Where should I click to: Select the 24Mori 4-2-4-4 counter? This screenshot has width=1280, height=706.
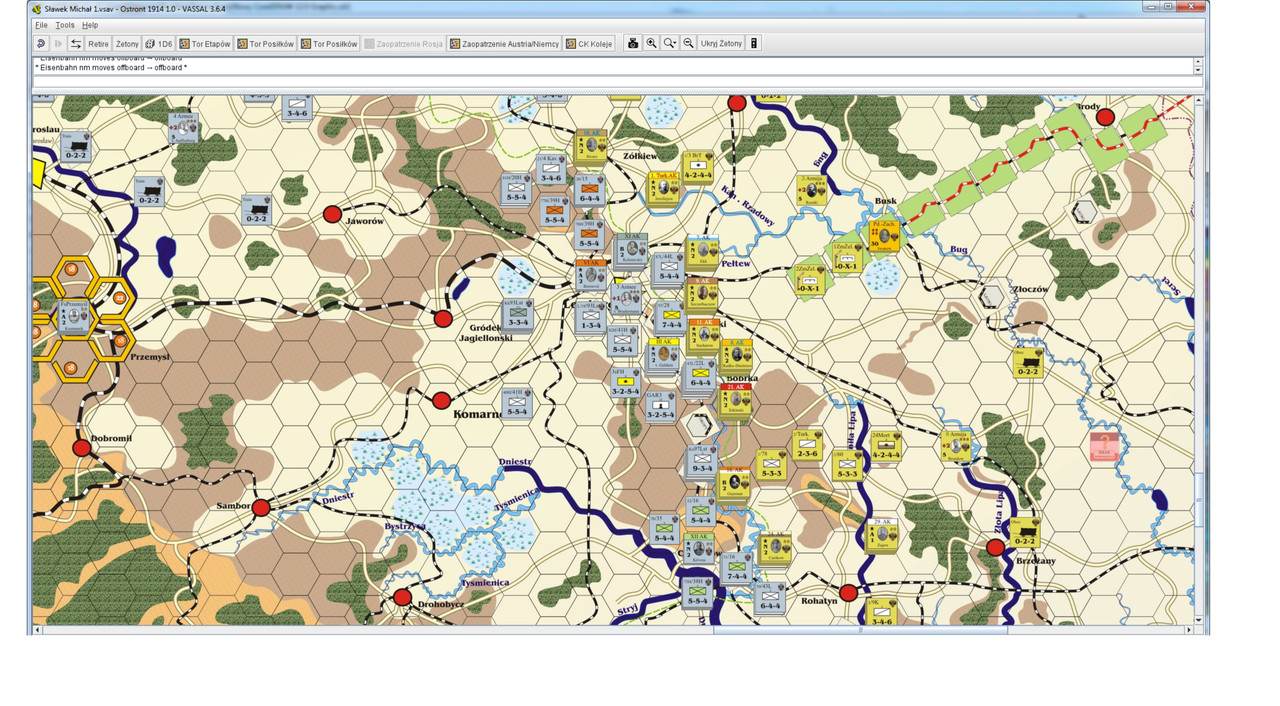886,446
